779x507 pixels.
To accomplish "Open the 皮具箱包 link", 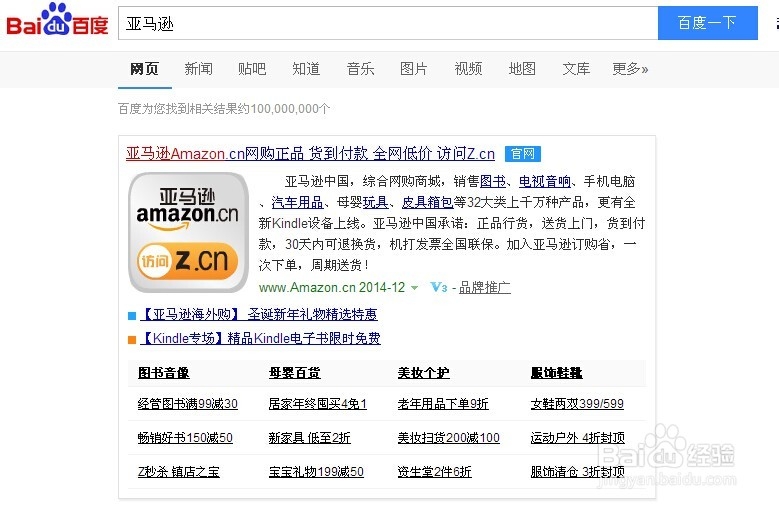I will coord(427,202).
